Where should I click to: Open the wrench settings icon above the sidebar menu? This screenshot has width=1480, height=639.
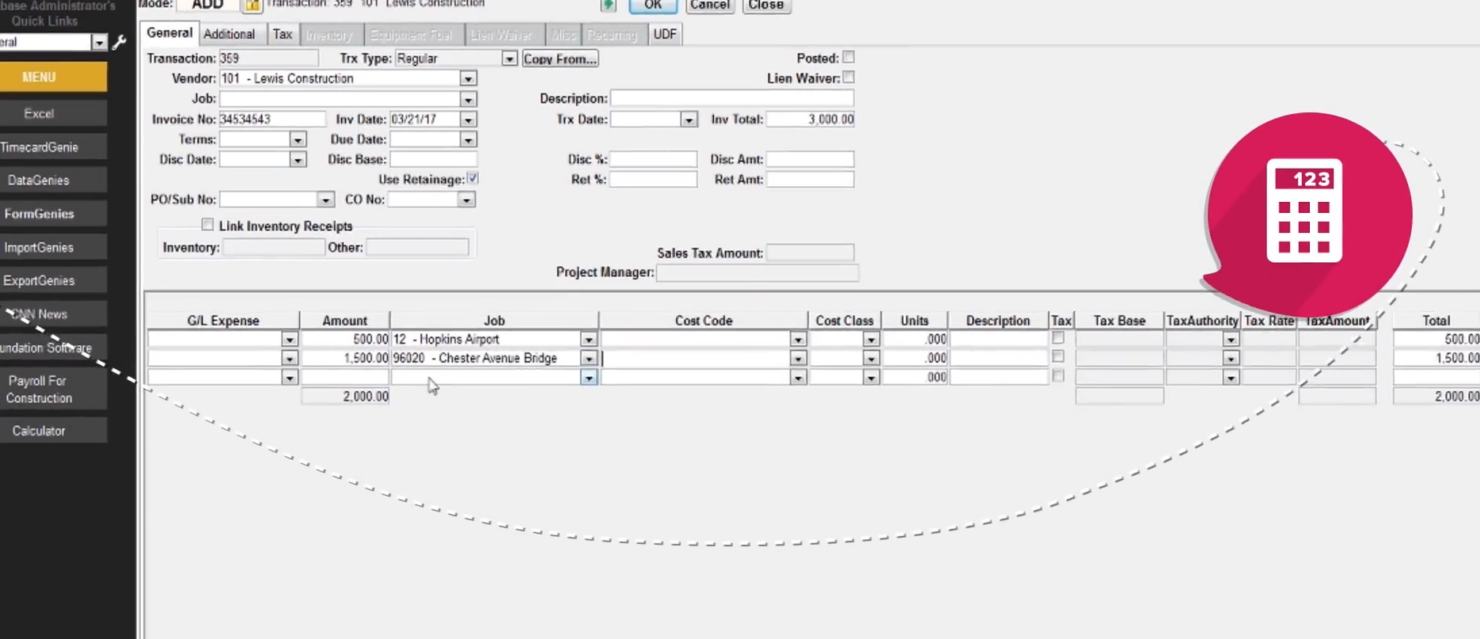[x=118, y=44]
